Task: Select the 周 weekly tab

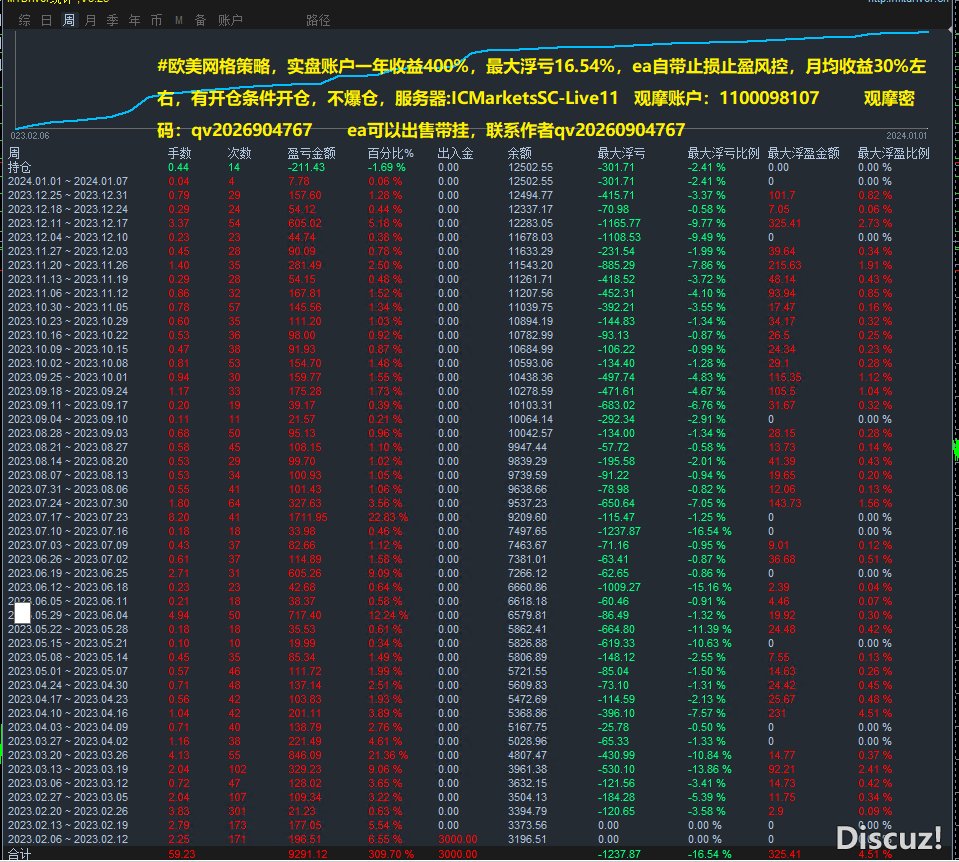Action: point(69,20)
